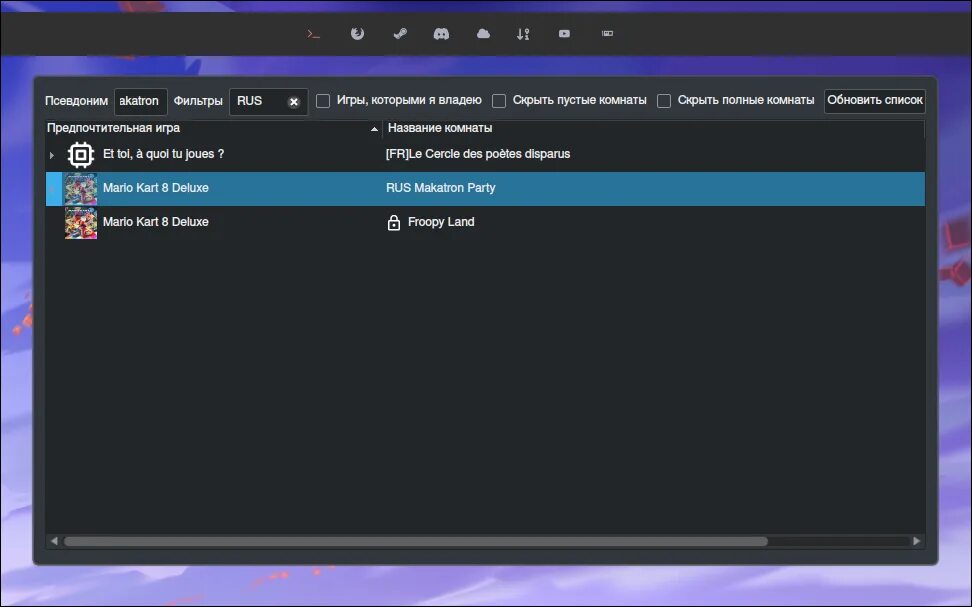
Task: Select room name 'Froopy Land'
Action: [441, 222]
